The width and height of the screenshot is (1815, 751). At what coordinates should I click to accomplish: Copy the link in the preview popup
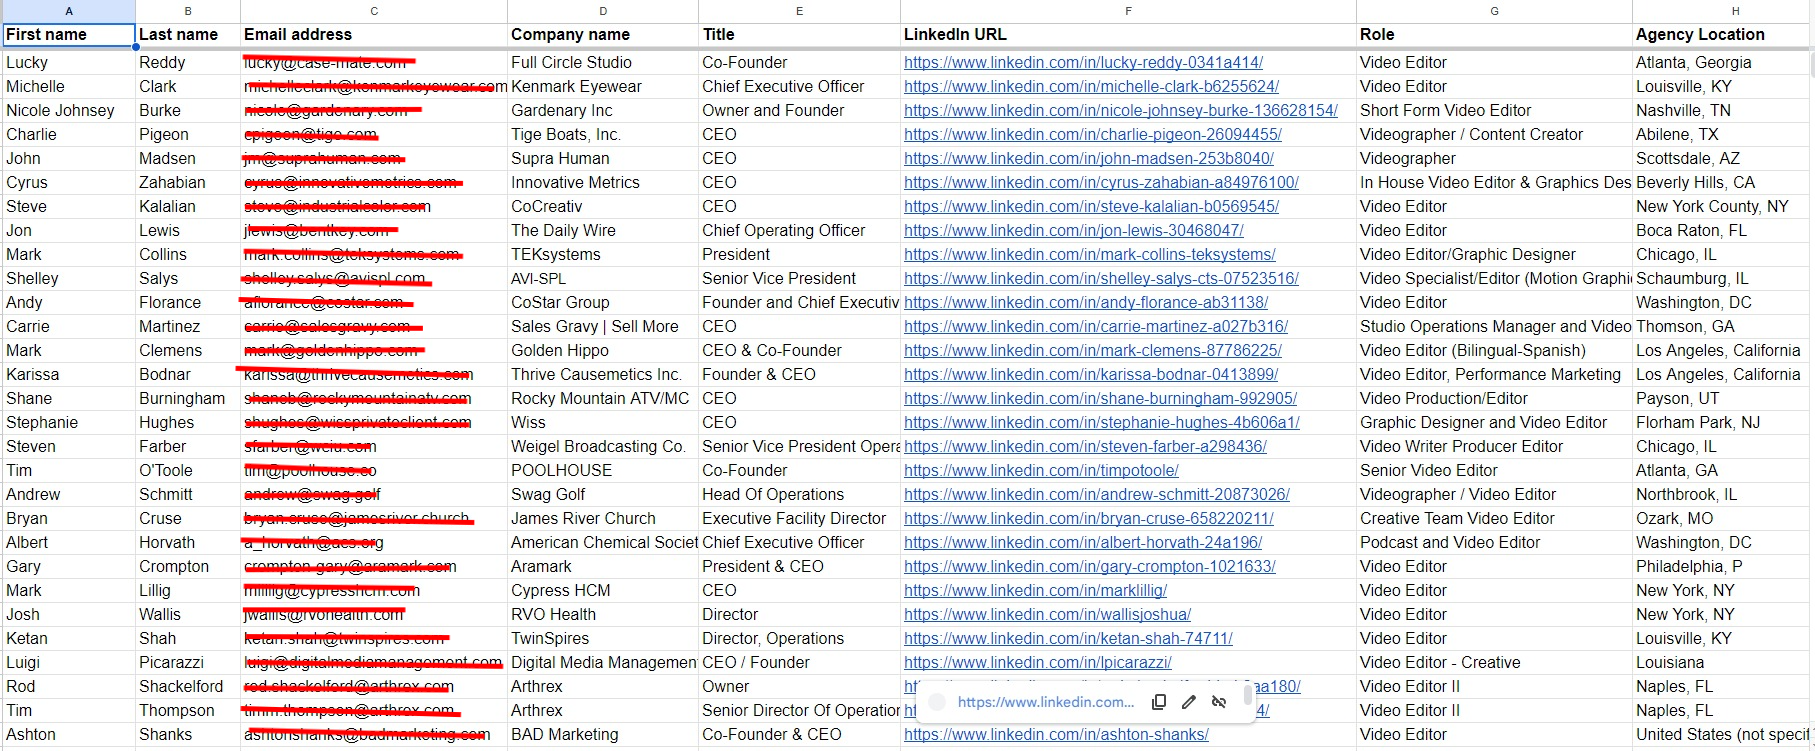click(1159, 702)
